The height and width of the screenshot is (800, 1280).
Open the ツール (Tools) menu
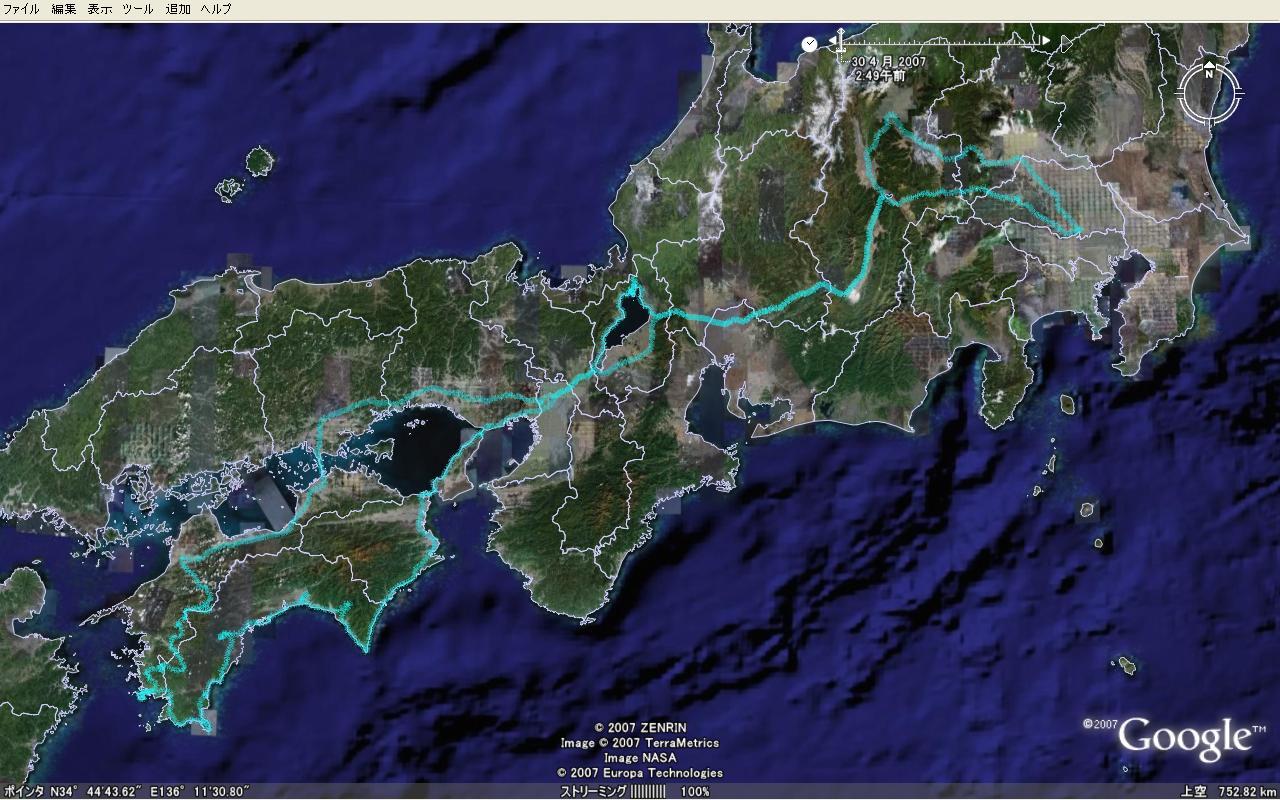[137, 9]
